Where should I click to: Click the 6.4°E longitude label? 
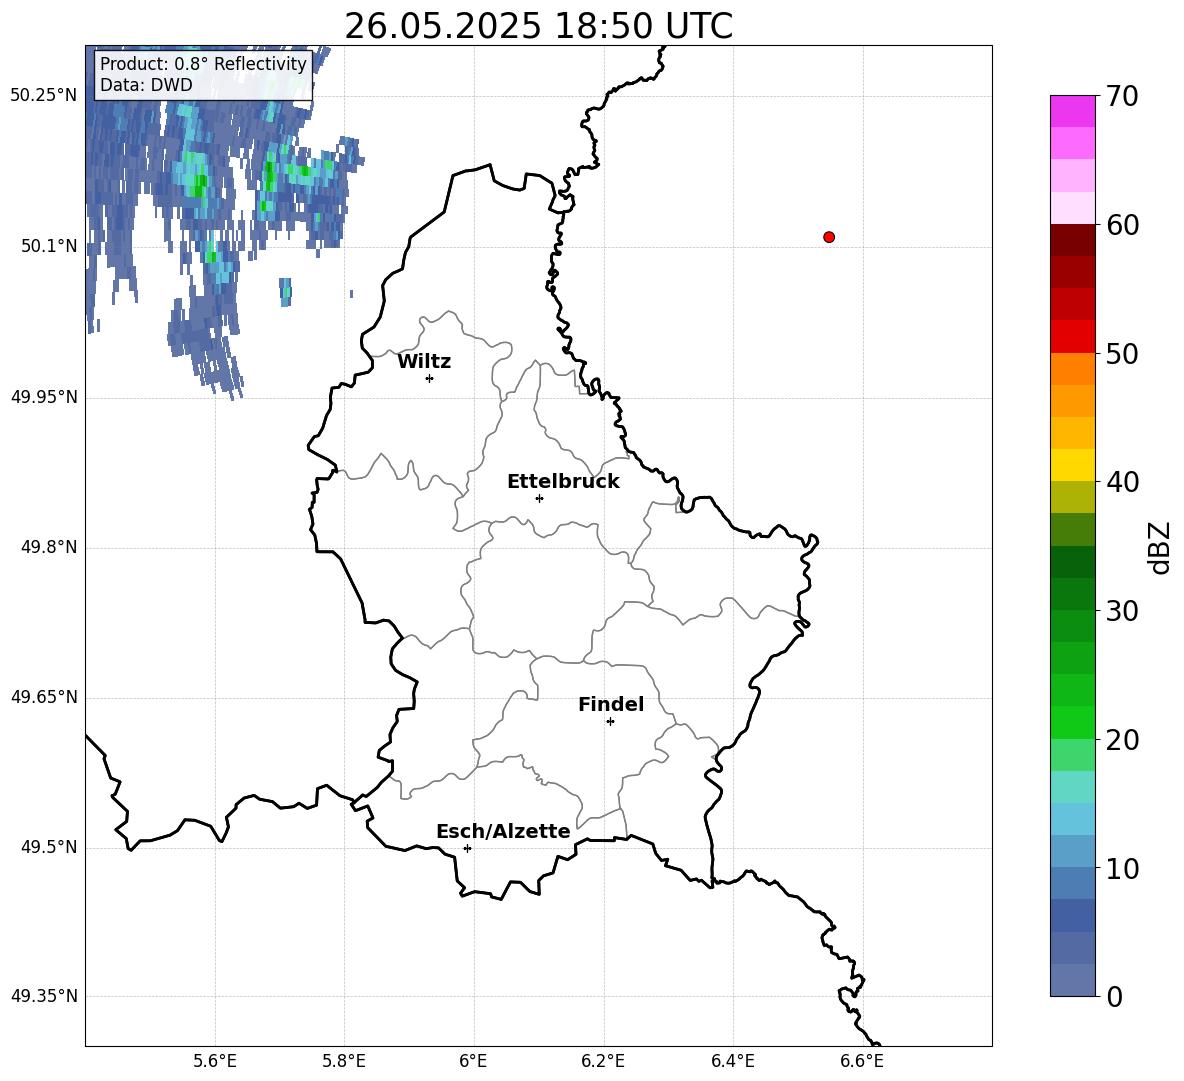(732, 1061)
